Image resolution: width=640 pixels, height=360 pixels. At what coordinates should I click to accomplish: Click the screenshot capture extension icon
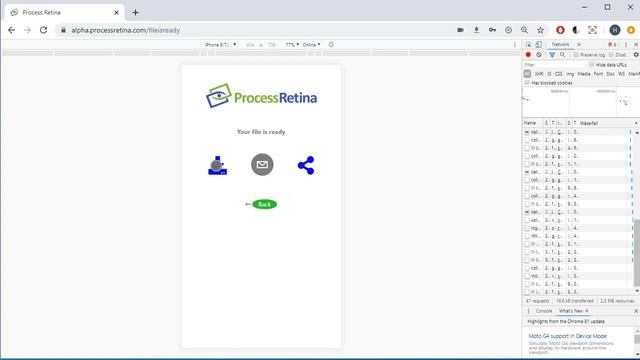592,30
